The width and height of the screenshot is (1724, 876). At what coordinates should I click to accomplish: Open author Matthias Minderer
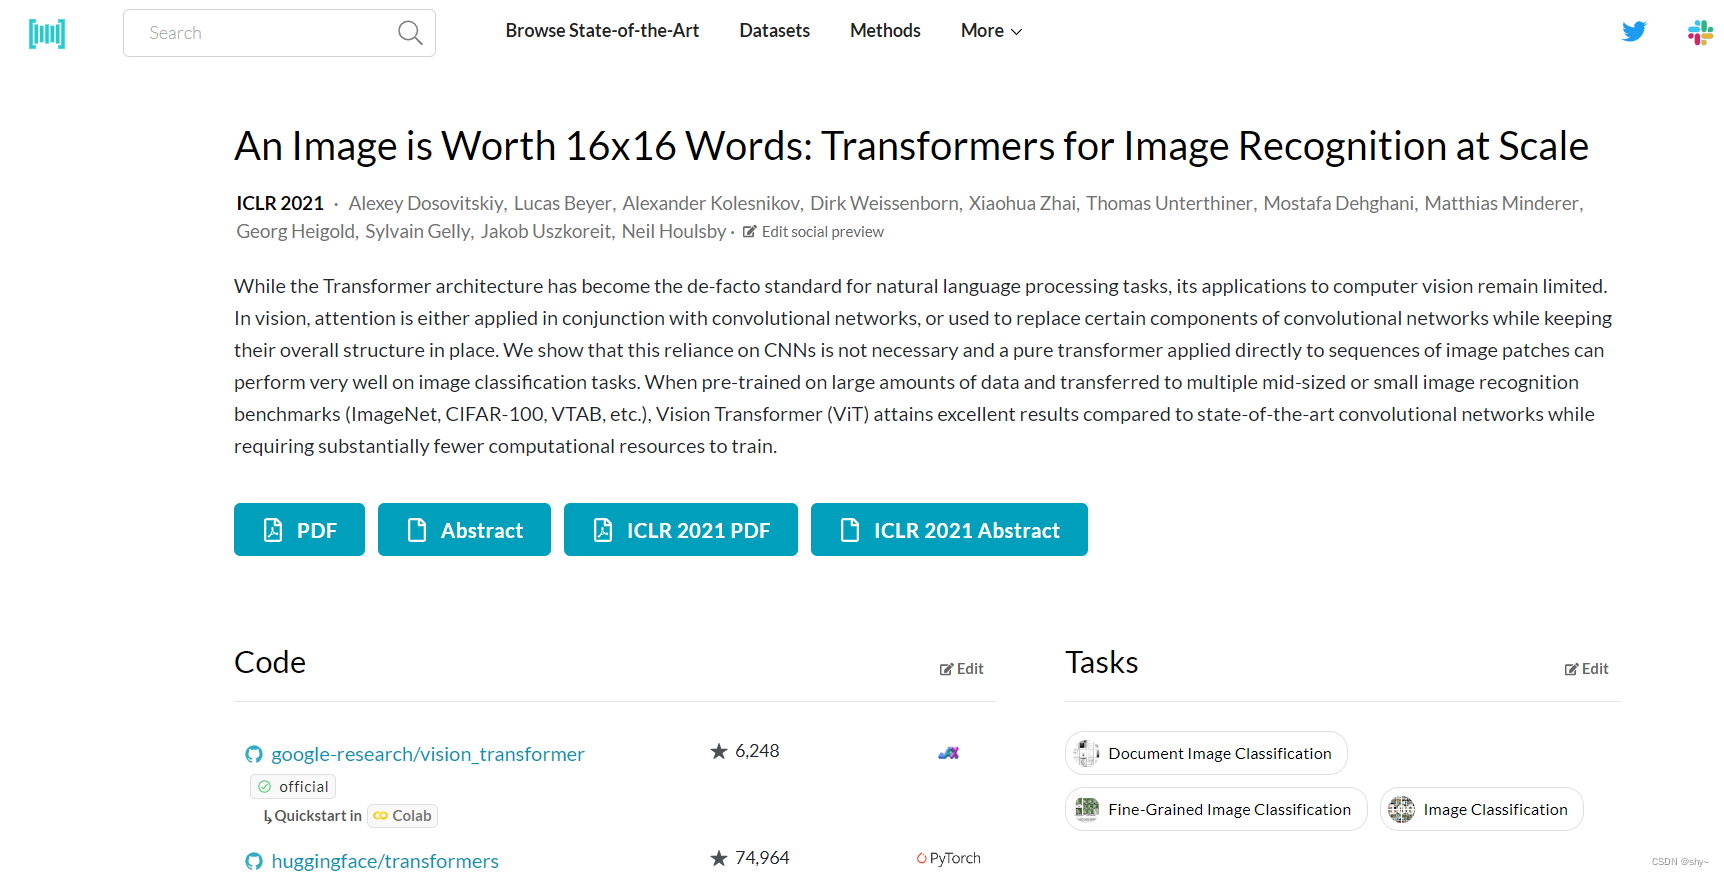coord(1502,203)
